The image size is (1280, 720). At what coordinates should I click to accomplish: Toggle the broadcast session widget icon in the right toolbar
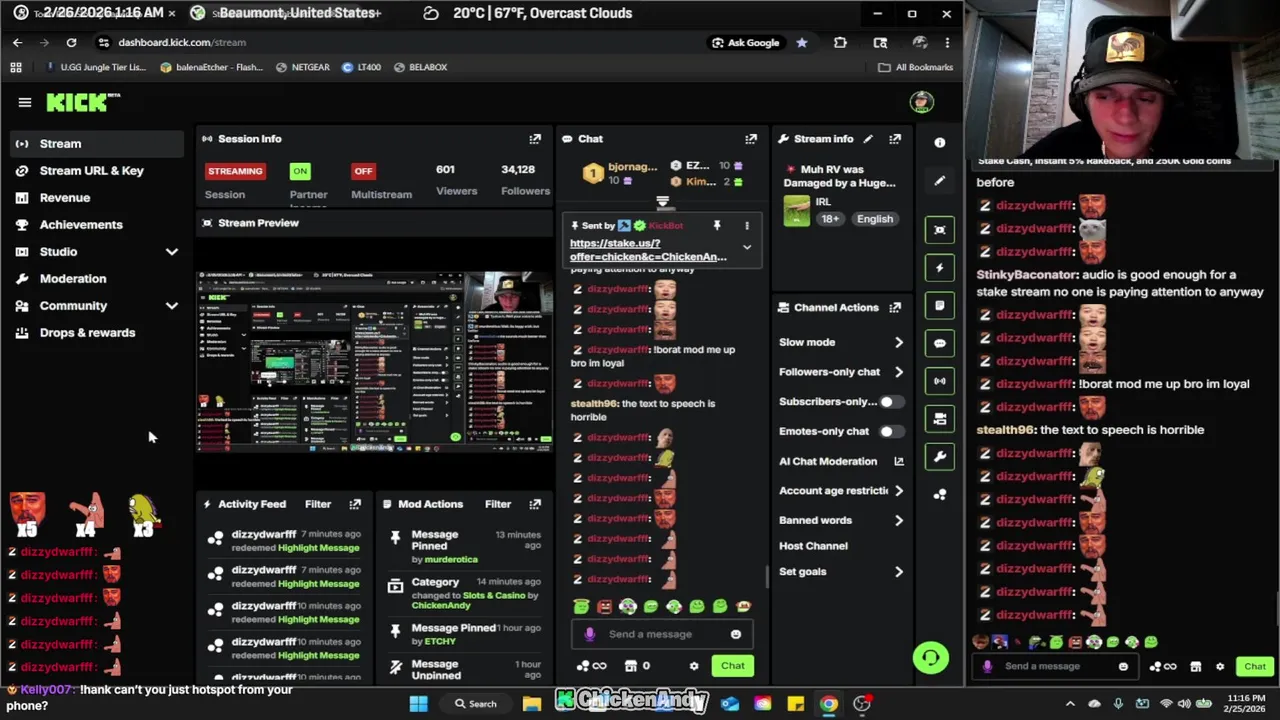(x=940, y=381)
